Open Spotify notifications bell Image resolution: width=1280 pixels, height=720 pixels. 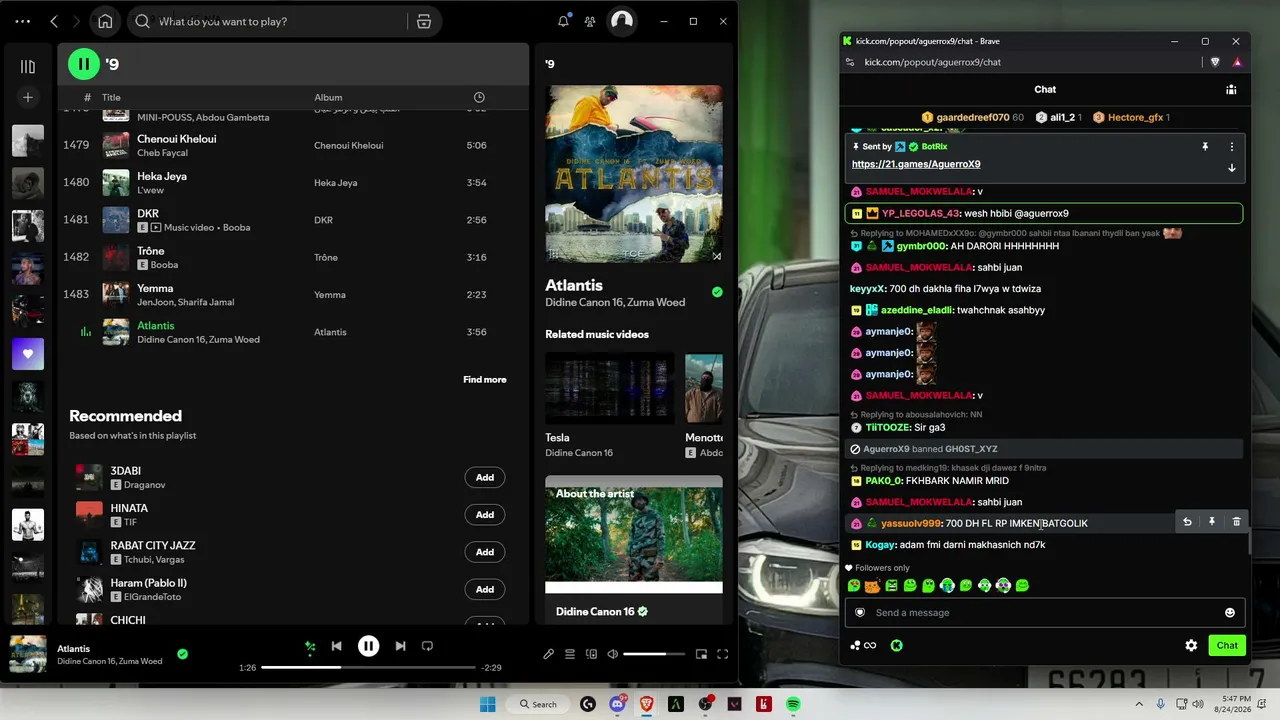pos(564,21)
